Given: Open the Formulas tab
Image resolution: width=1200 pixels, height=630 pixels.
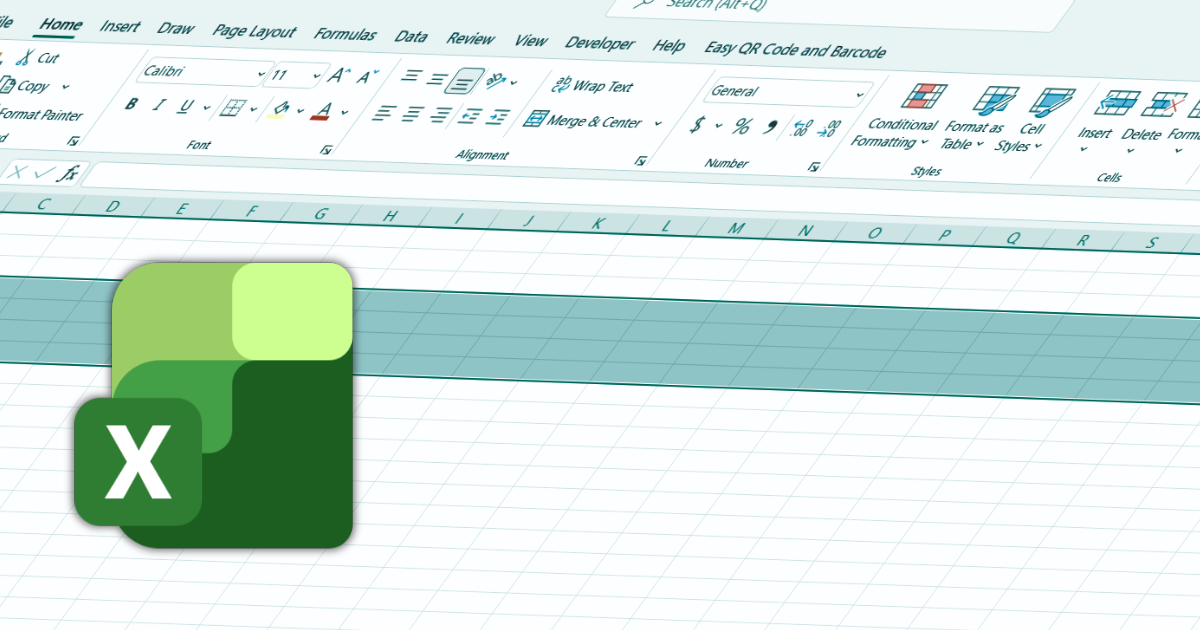Looking at the screenshot, I should (x=345, y=34).
